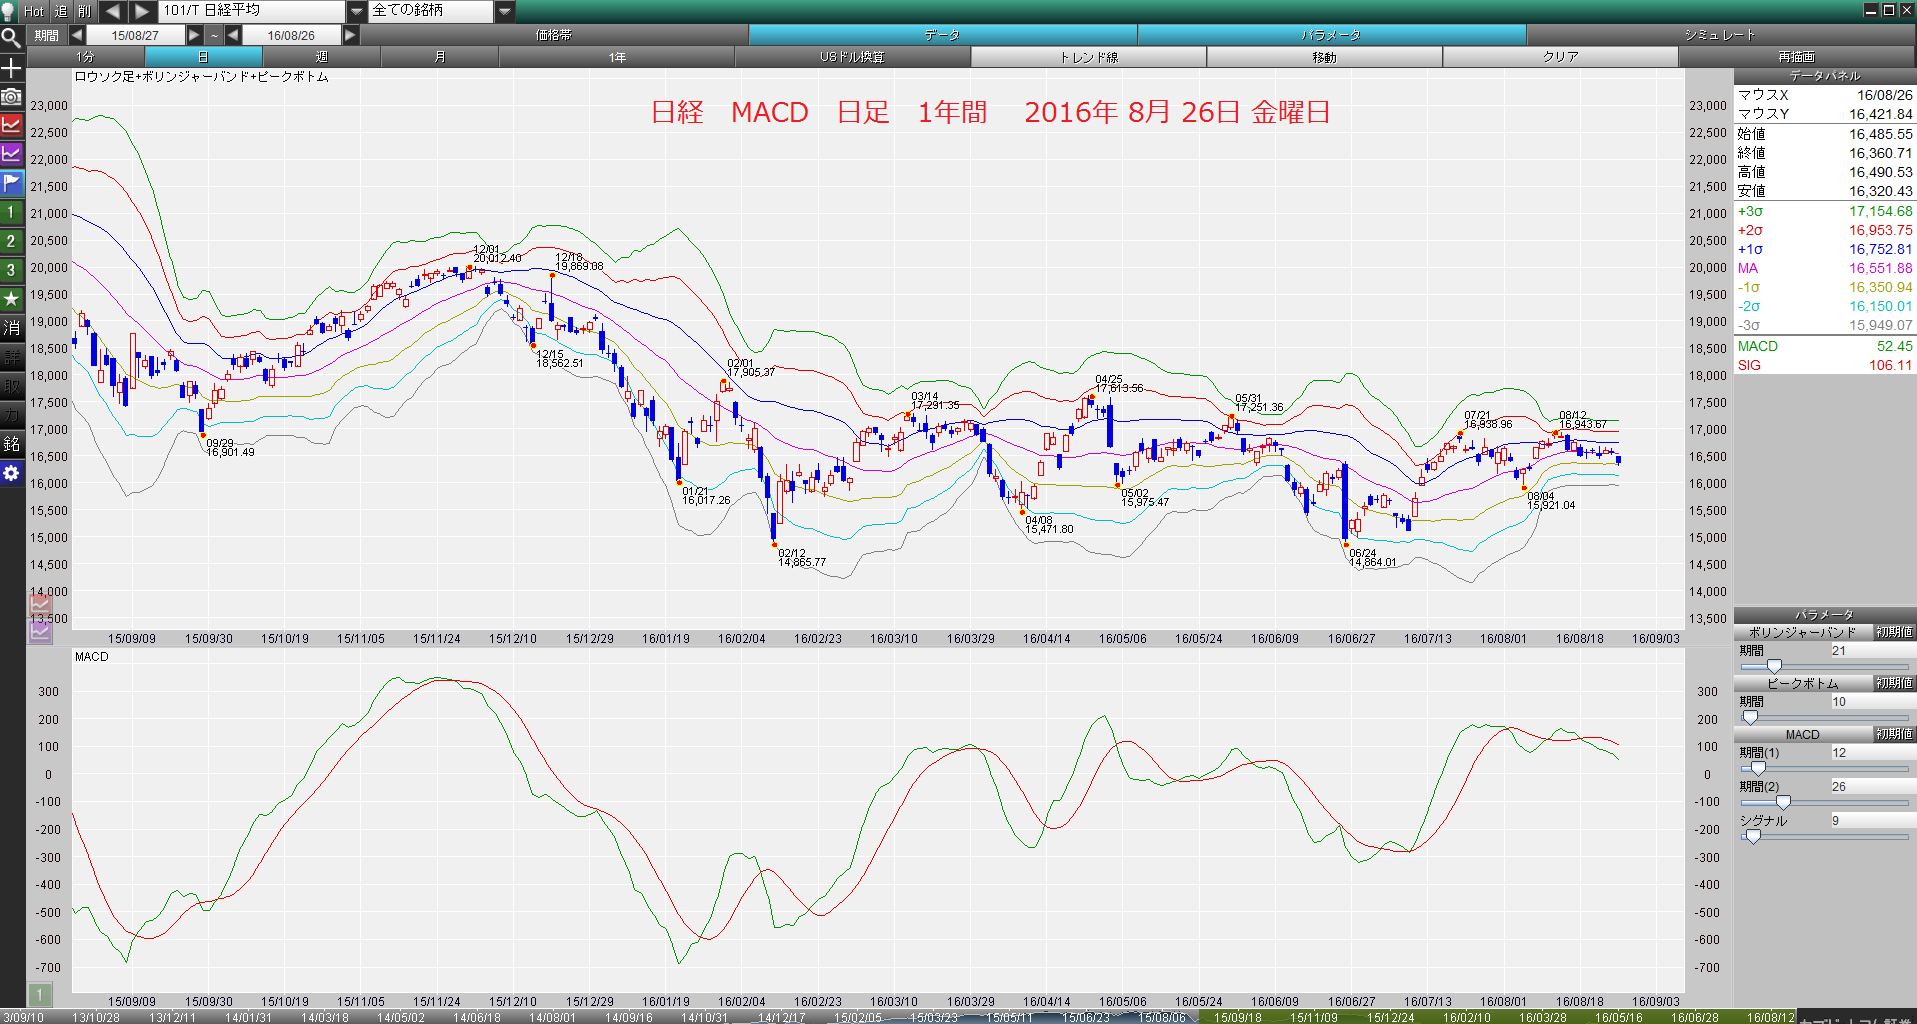Step start date 15/08/27 forward
The image size is (1917, 1024).
[x=195, y=35]
